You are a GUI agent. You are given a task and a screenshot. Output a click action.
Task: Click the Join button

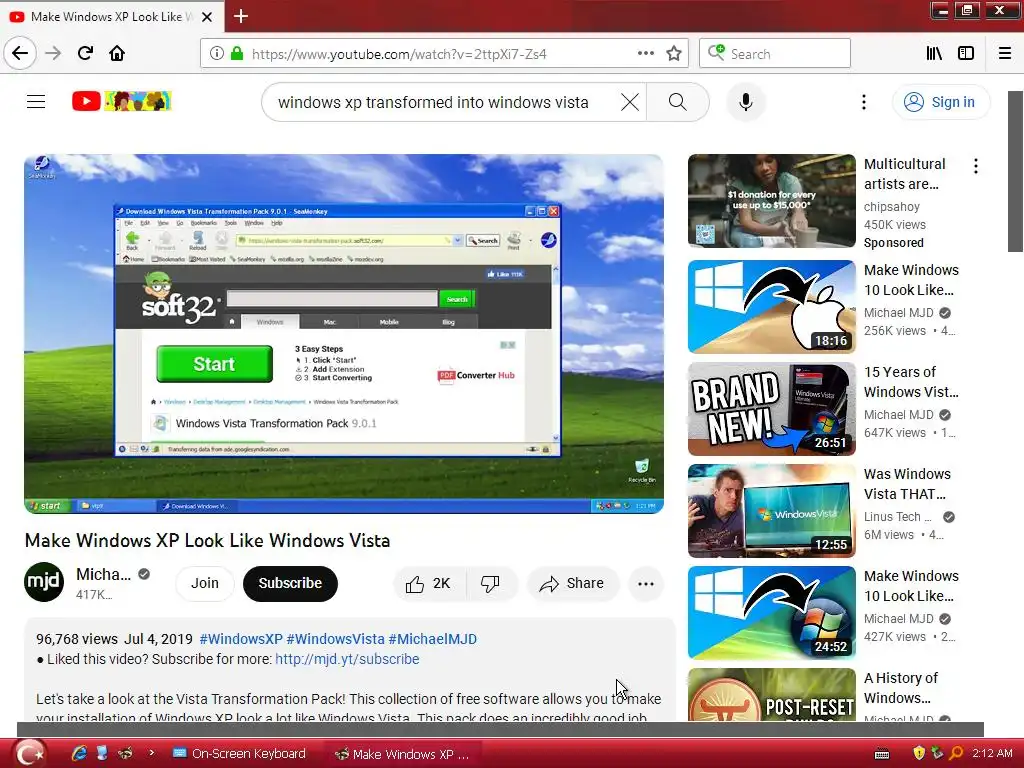tap(204, 583)
